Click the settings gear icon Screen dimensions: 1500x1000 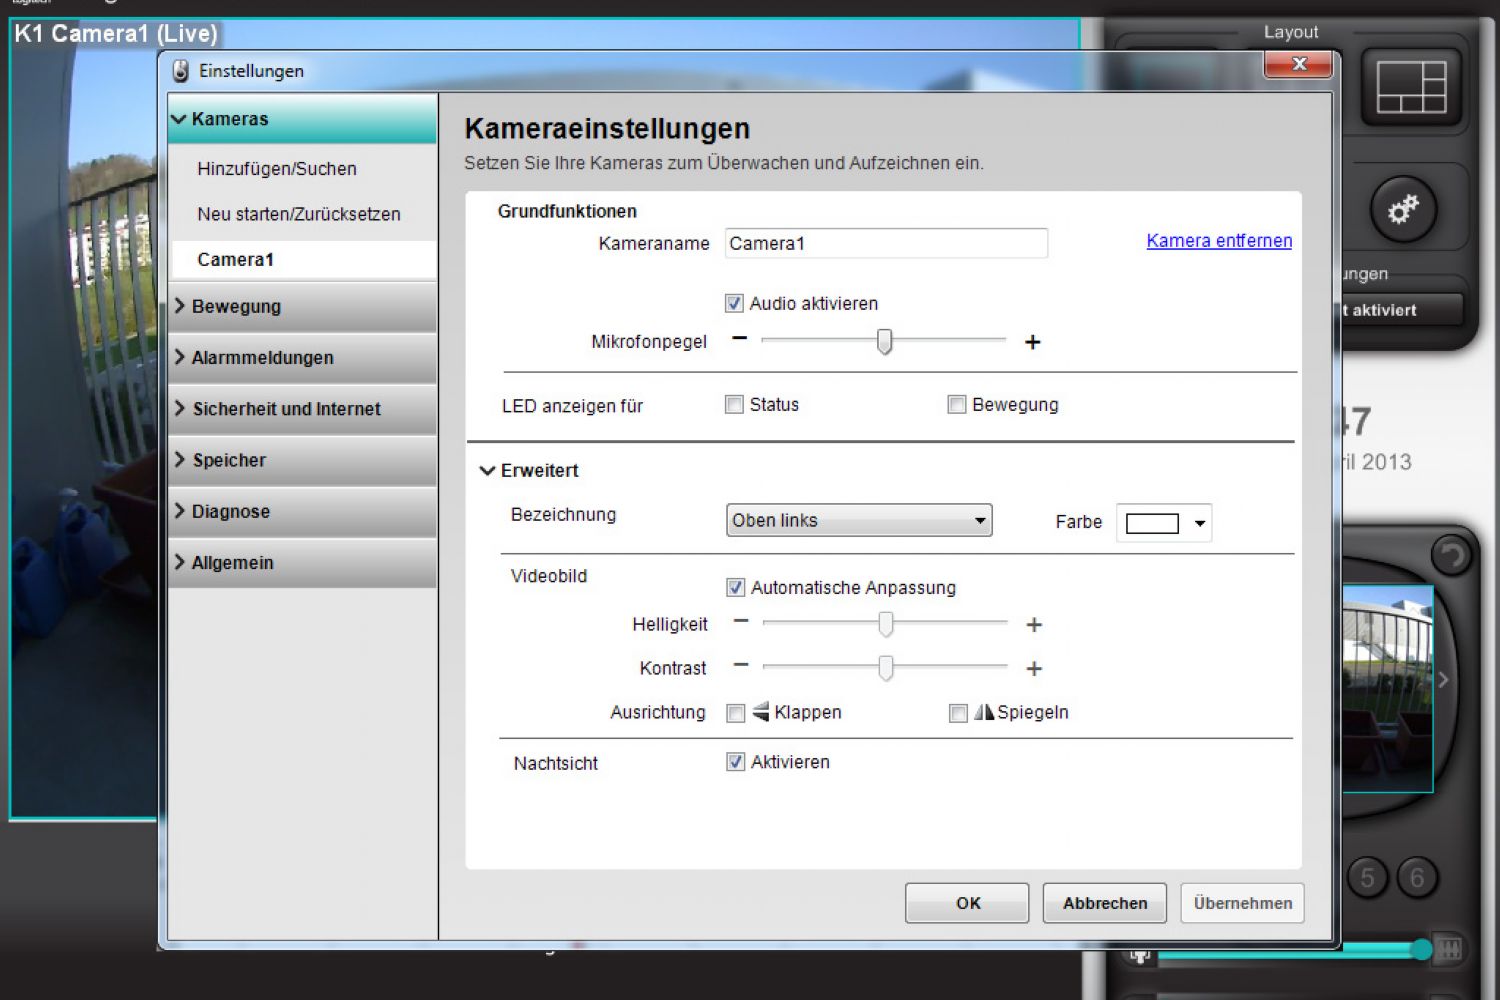point(1402,210)
